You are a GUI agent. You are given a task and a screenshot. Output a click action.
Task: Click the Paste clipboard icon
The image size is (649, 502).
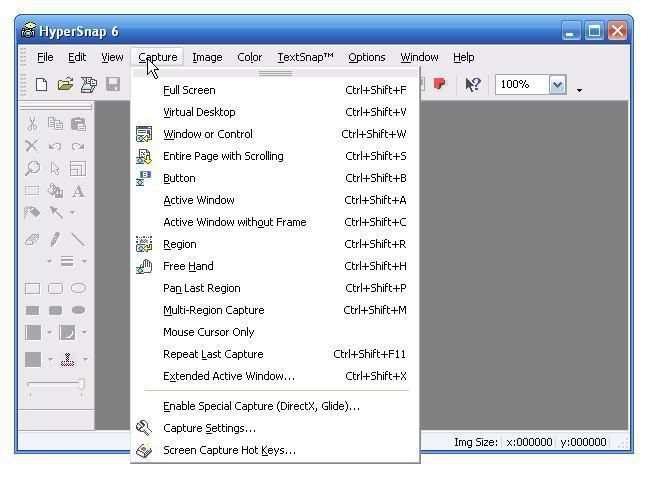[x=78, y=124]
